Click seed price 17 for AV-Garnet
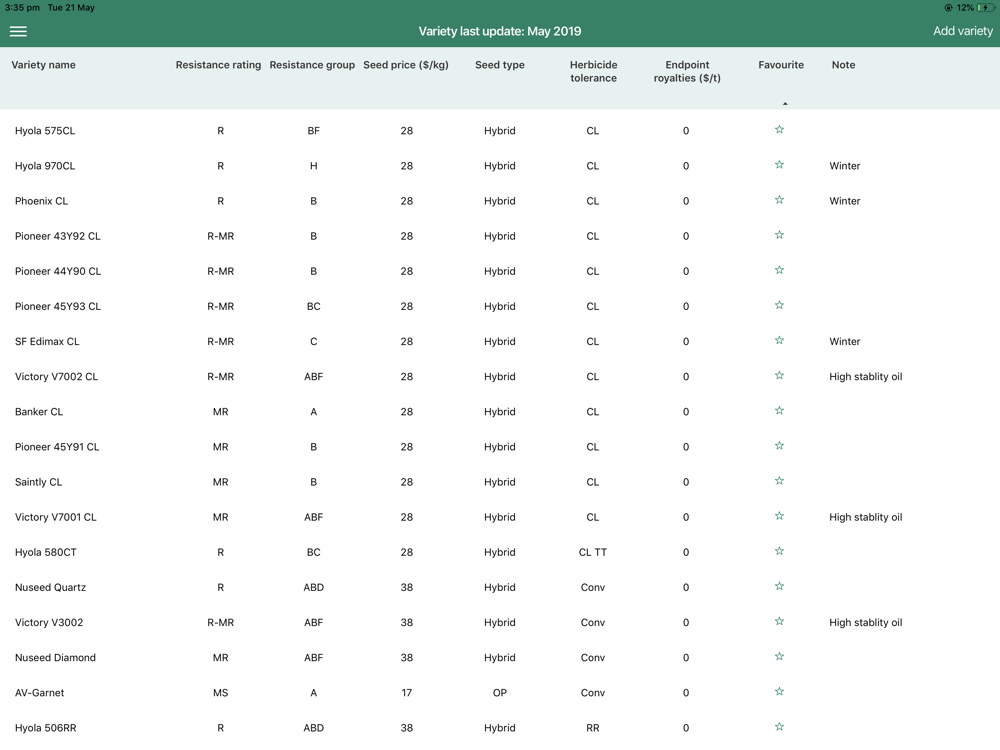This screenshot has height=750, width=1000. pos(407,692)
